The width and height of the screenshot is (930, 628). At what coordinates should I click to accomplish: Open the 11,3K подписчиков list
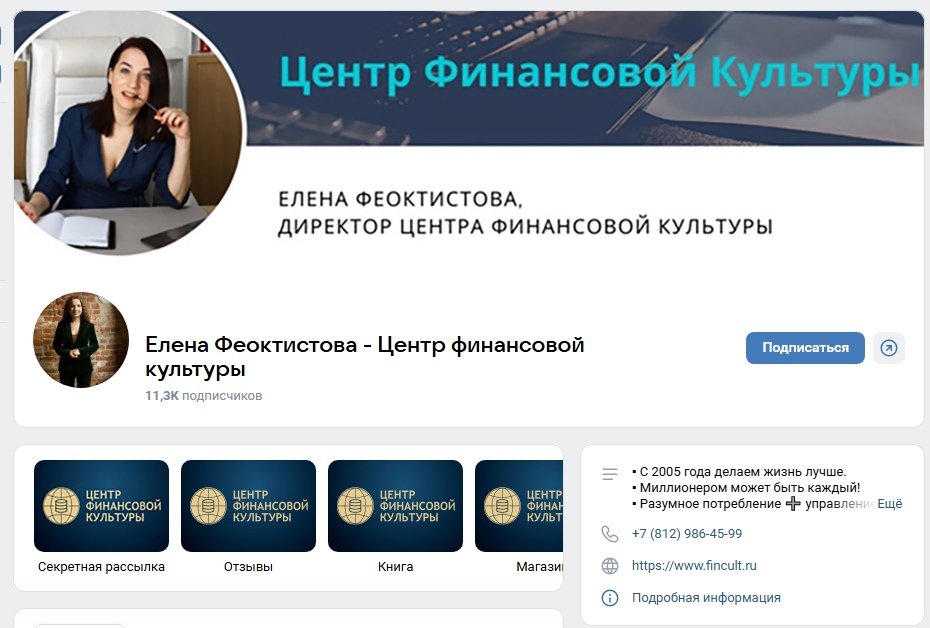tap(203, 396)
